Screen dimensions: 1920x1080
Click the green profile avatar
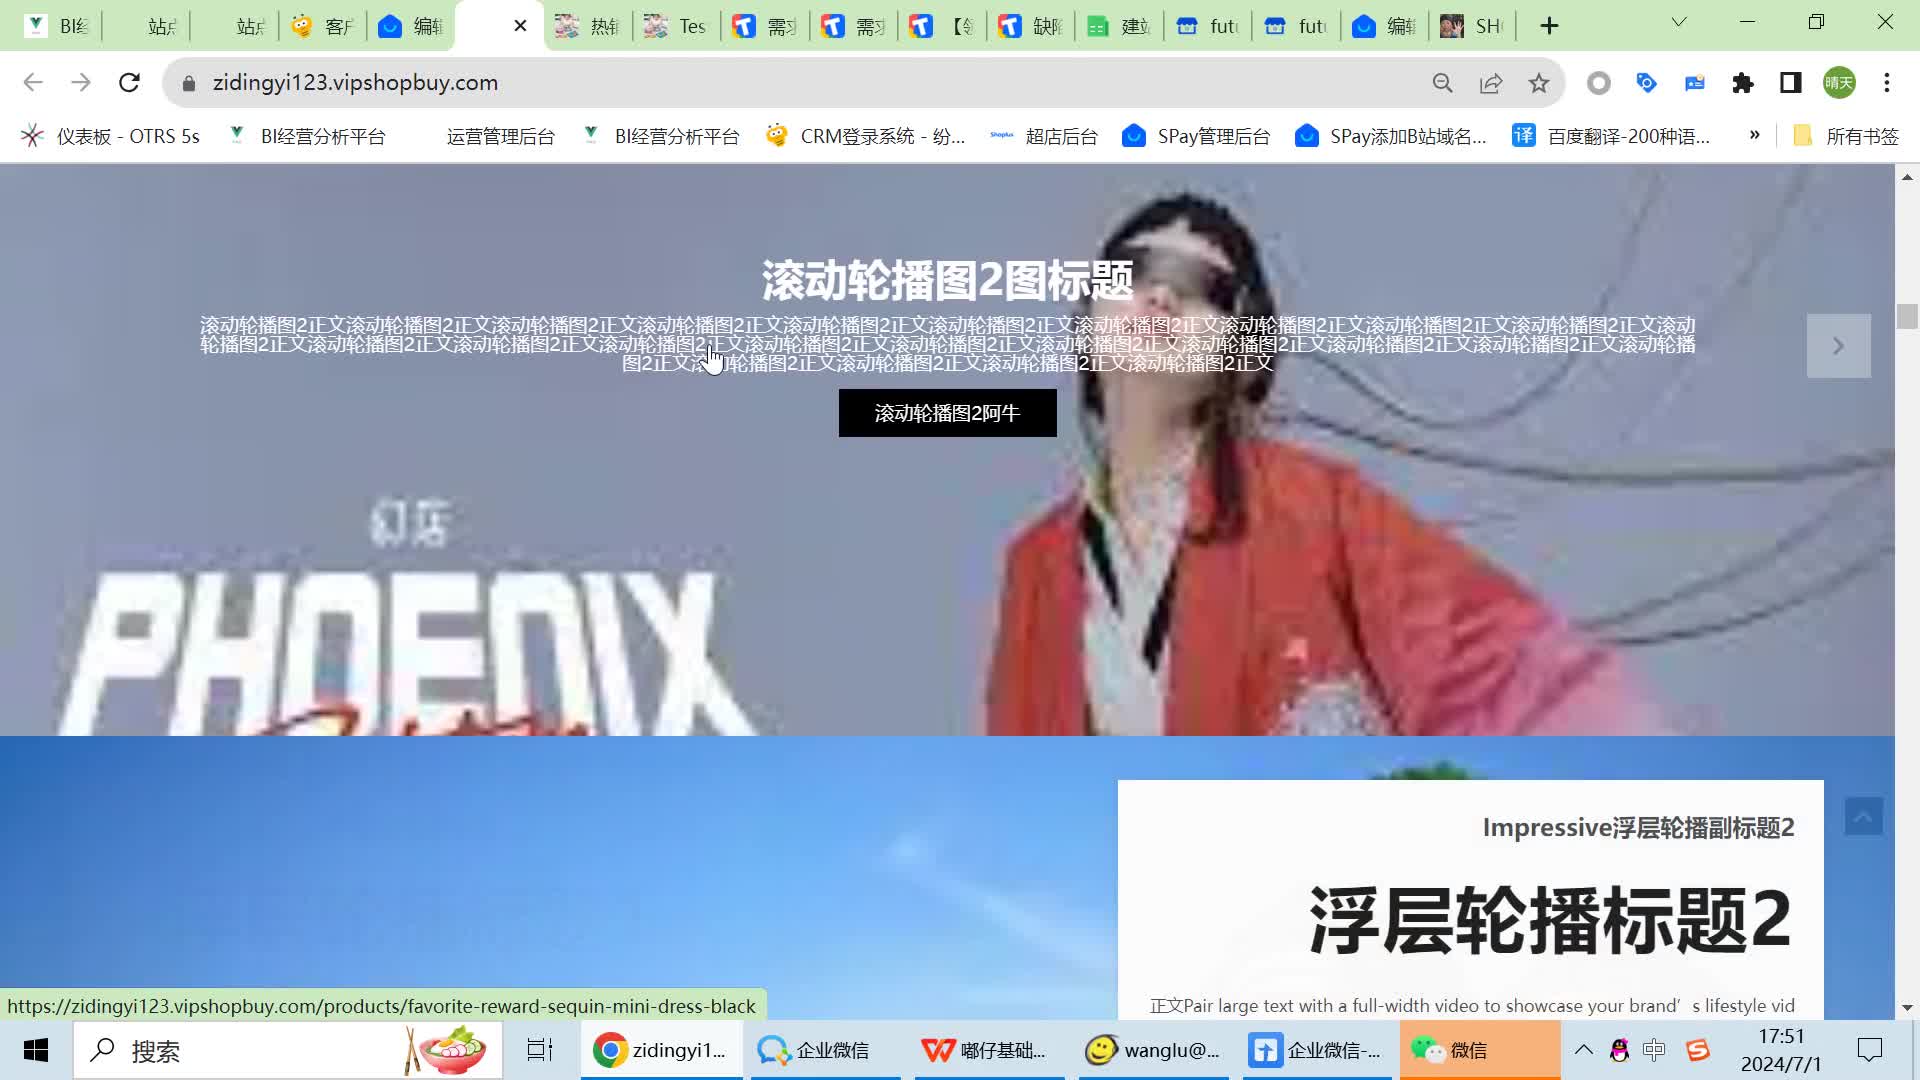(1839, 83)
